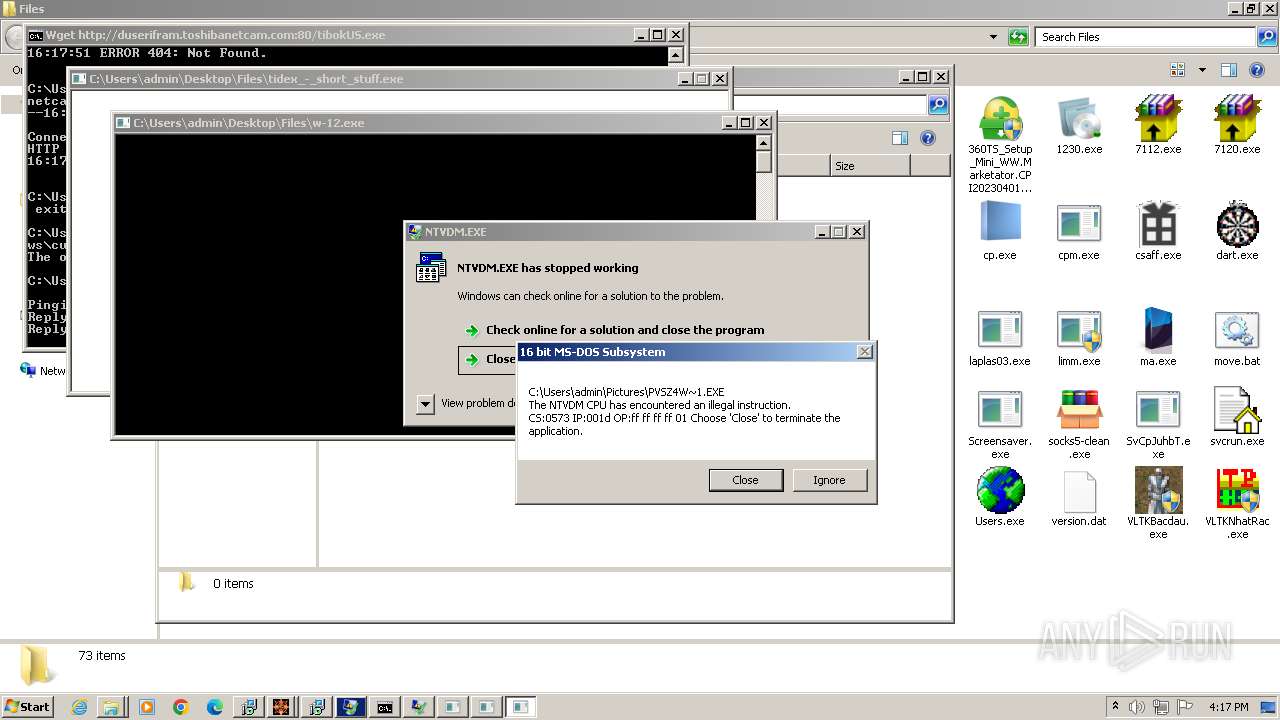Toggle preview pane in inner Explorer window
The image size is (1280, 720).
(x=900, y=138)
